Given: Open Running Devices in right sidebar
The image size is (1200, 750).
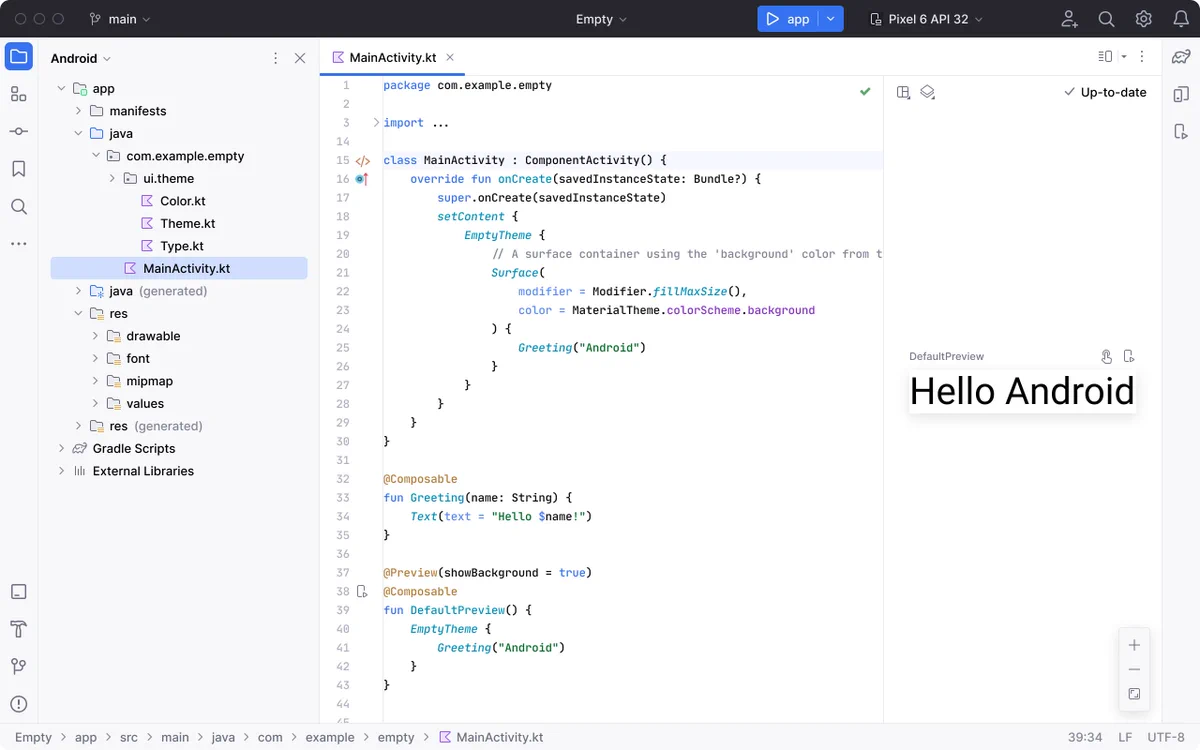Looking at the screenshot, I should click(1181, 131).
